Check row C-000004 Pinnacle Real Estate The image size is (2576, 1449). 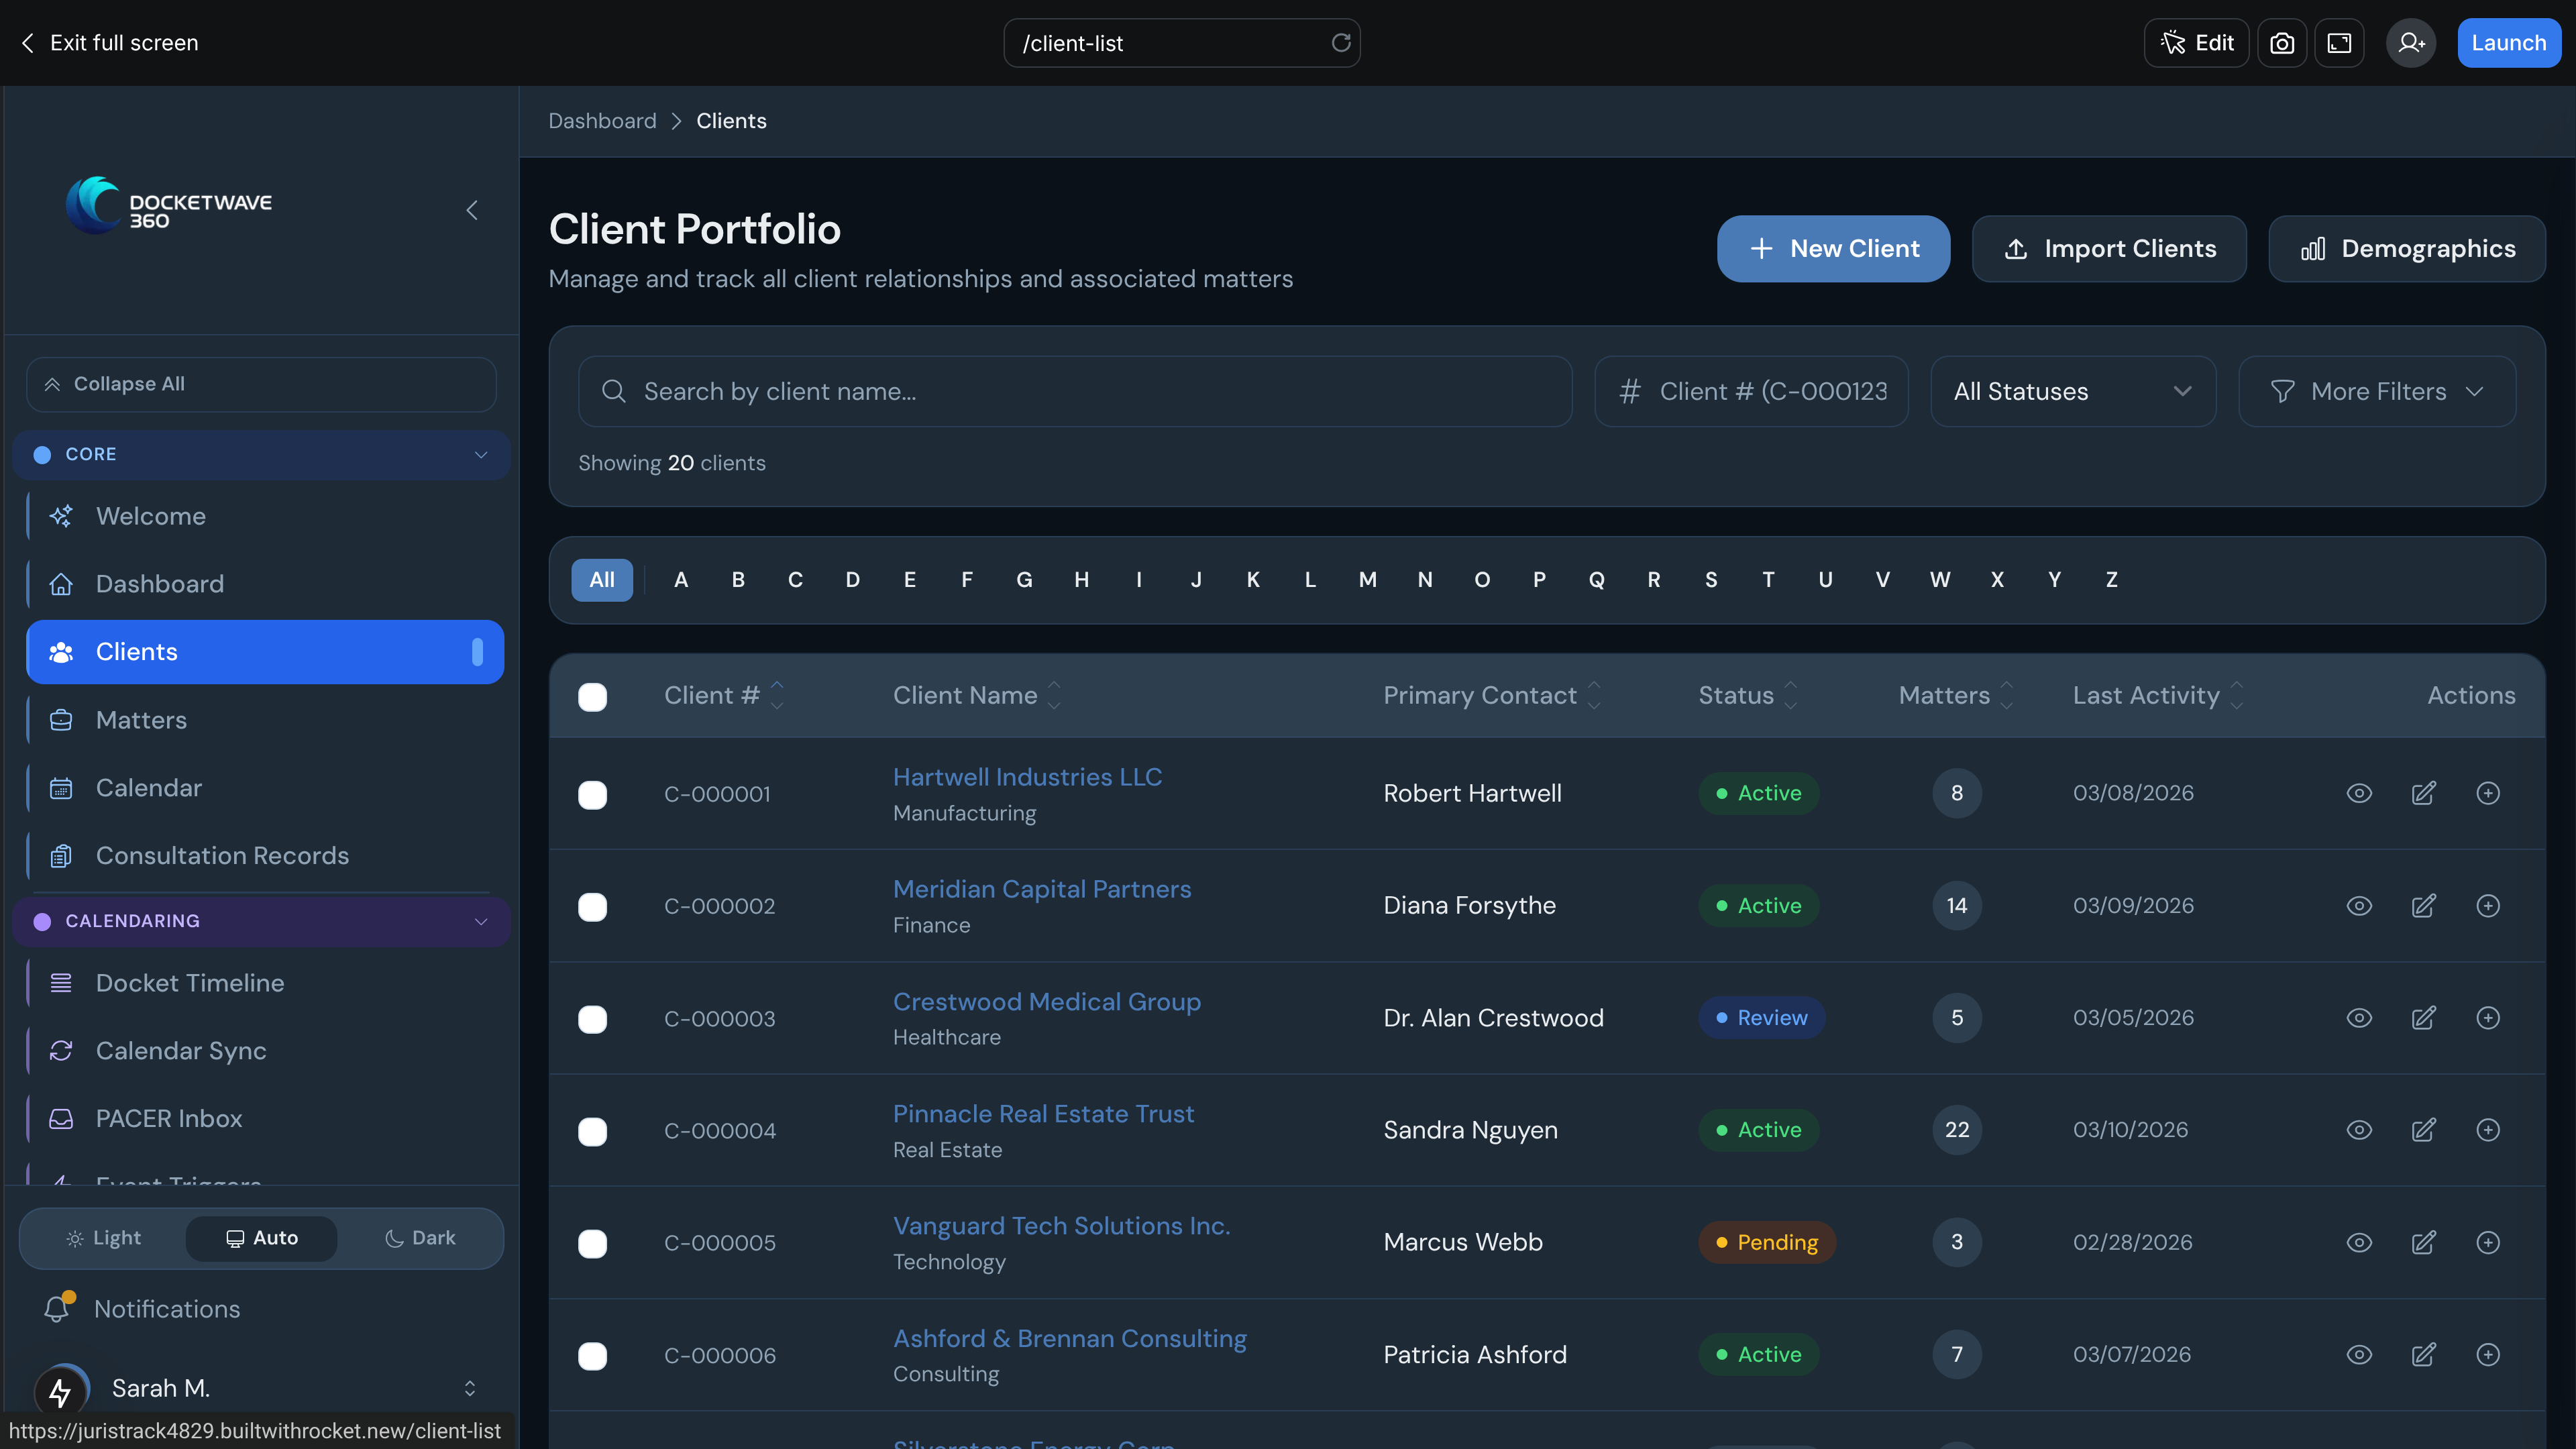pos(592,1131)
